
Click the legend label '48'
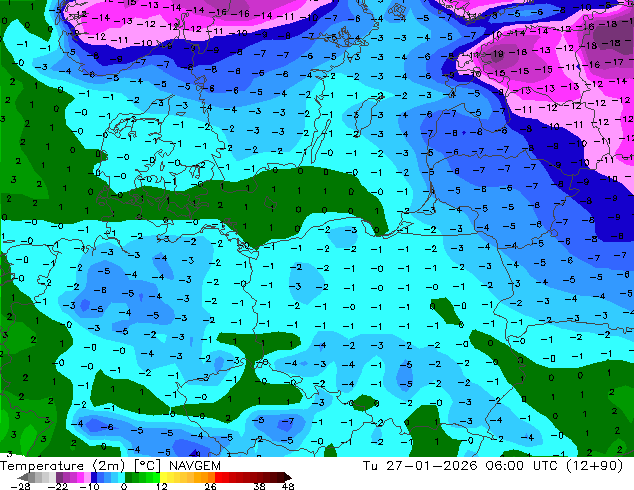click(x=288, y=486)
